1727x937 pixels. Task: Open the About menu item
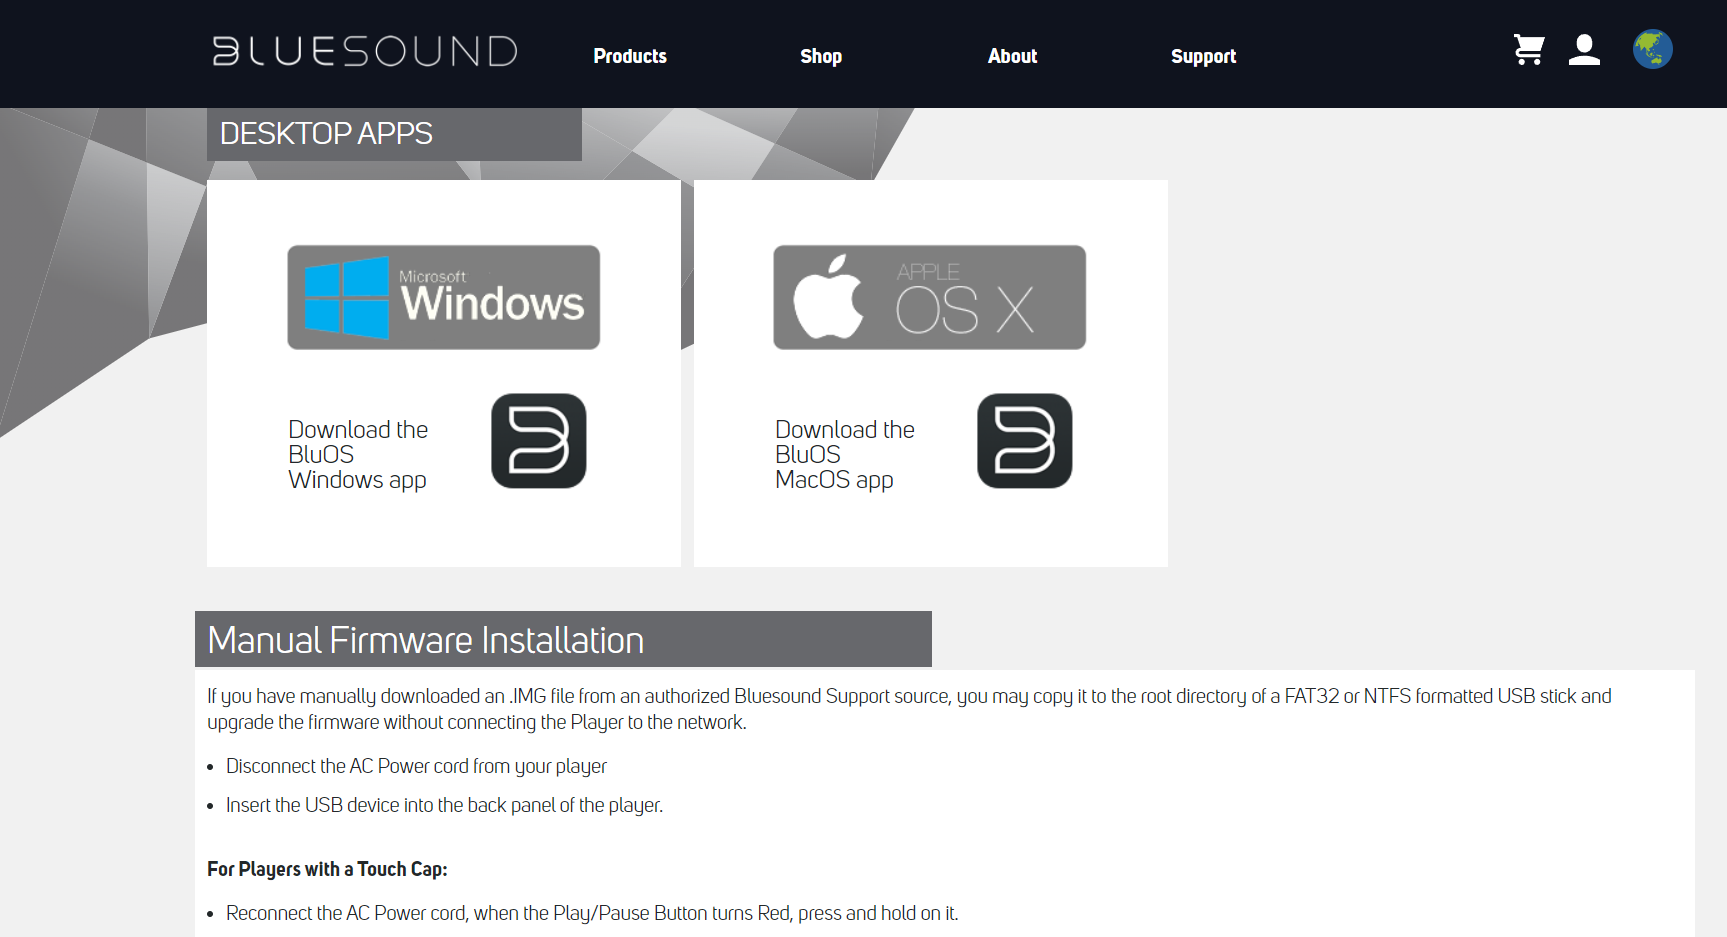[x=1012, y=56]
